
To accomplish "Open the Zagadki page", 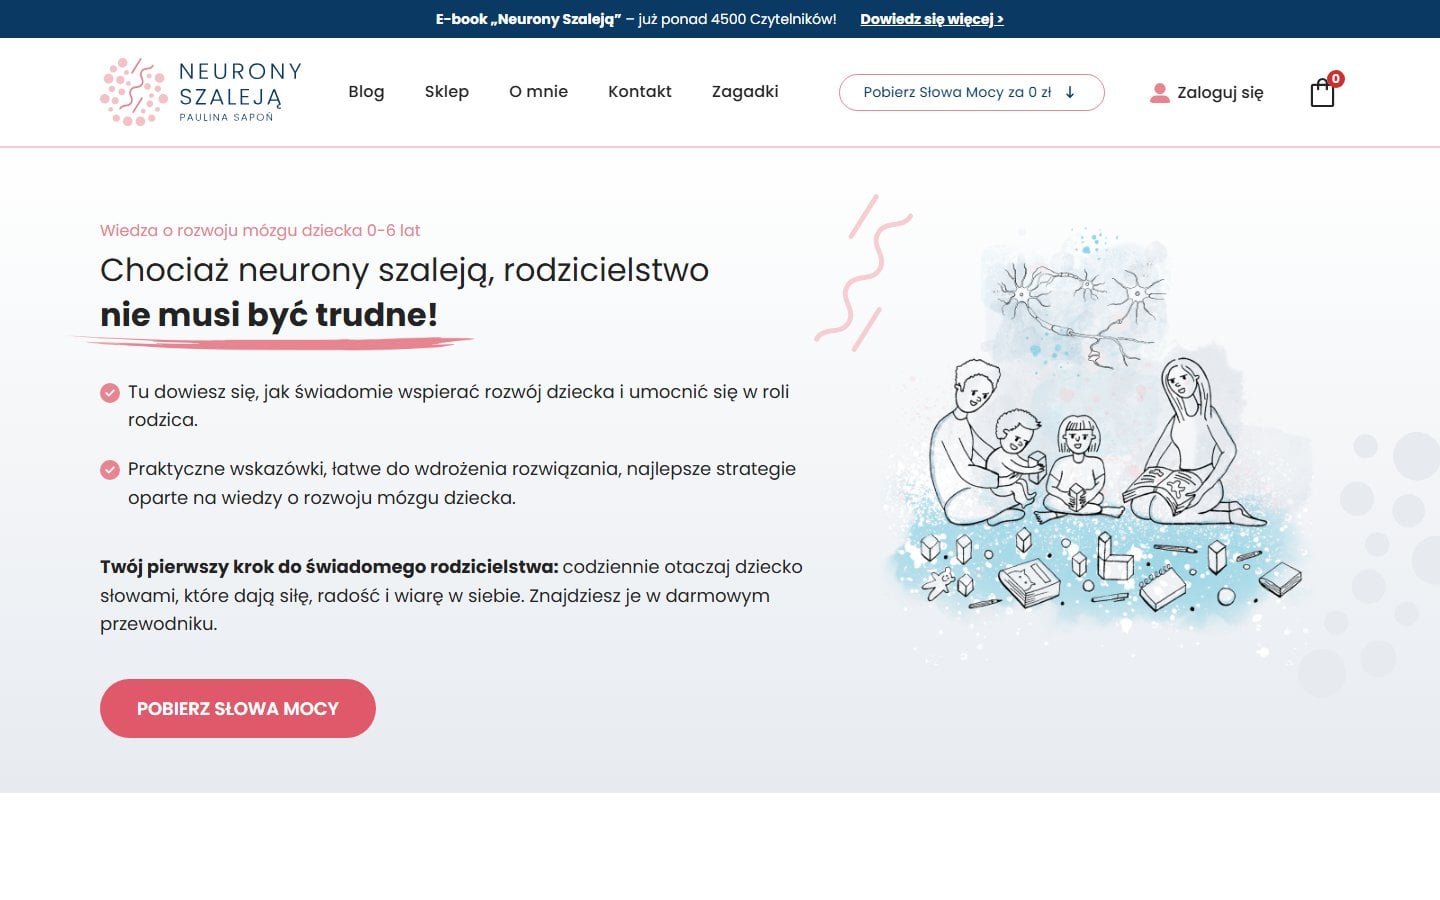I will click(744, 92).
